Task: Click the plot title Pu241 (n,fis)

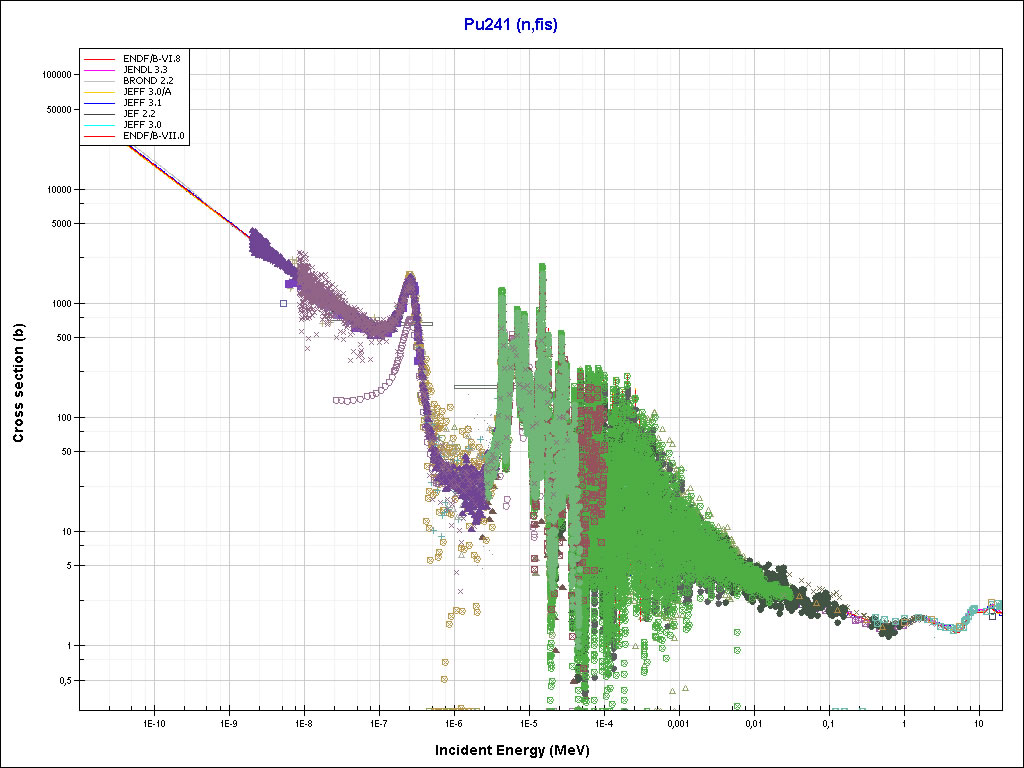Action: click(511, 24)
